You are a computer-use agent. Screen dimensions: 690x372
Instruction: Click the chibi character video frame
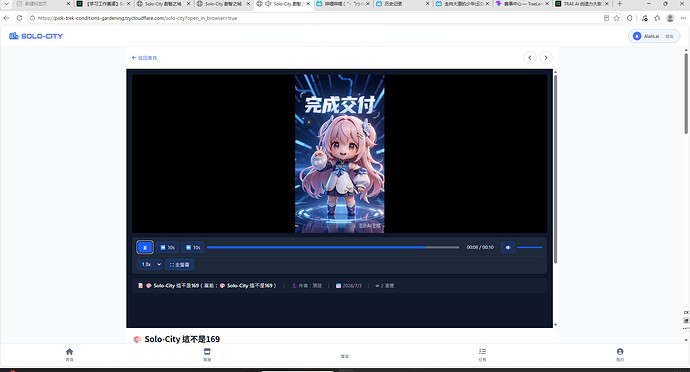coord(339,153)
